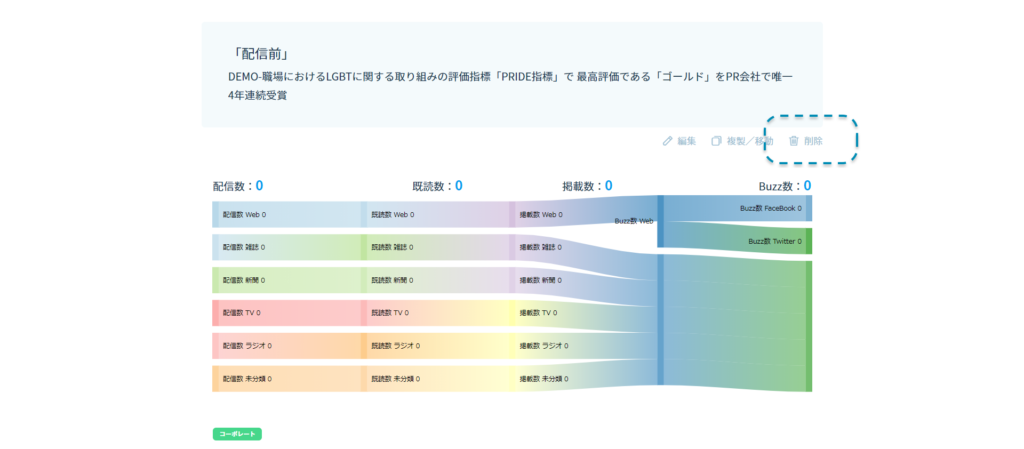
Task: Click the trash can delete icon
Action: coord(793,141)
